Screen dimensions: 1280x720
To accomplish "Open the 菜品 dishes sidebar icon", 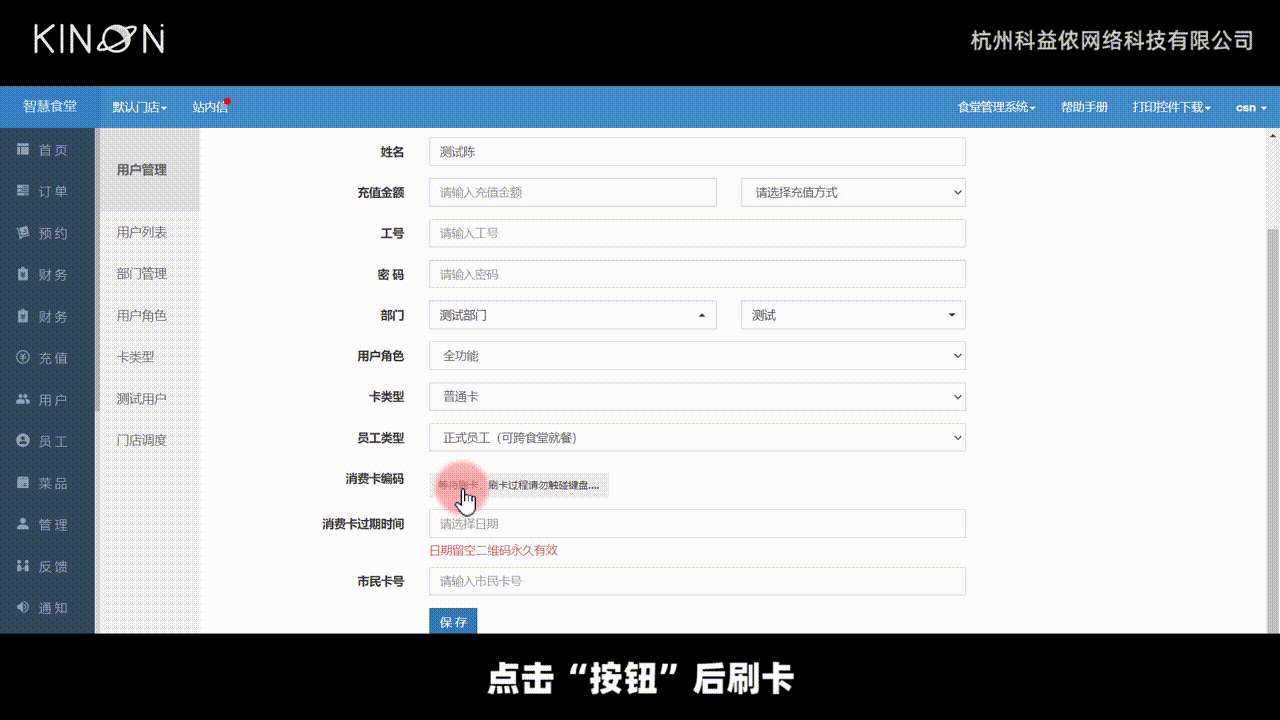I will [23, 483].
